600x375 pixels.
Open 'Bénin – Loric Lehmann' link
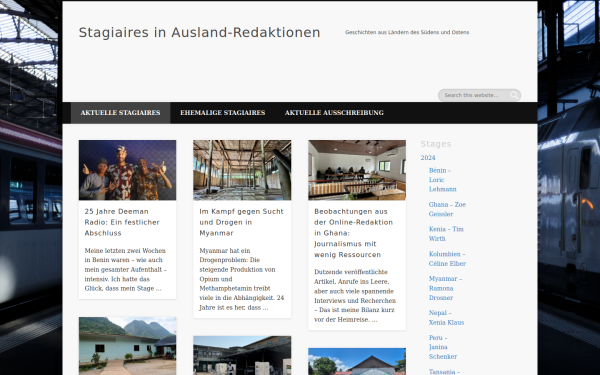click(x=442, y=180)
